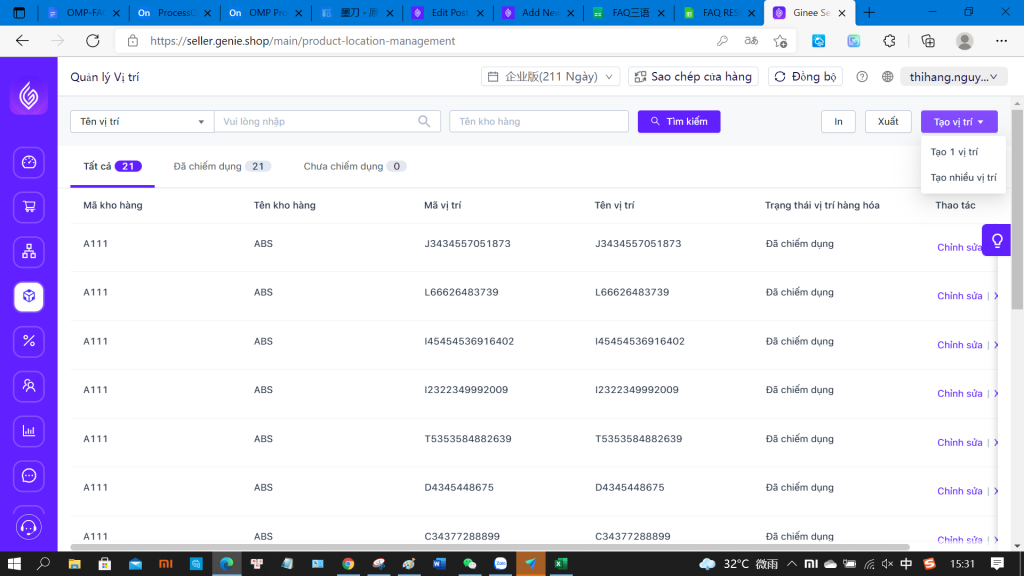Open browser settings ellipsis menu
Screen dimensions: 1024x576
coord(1001,40)
